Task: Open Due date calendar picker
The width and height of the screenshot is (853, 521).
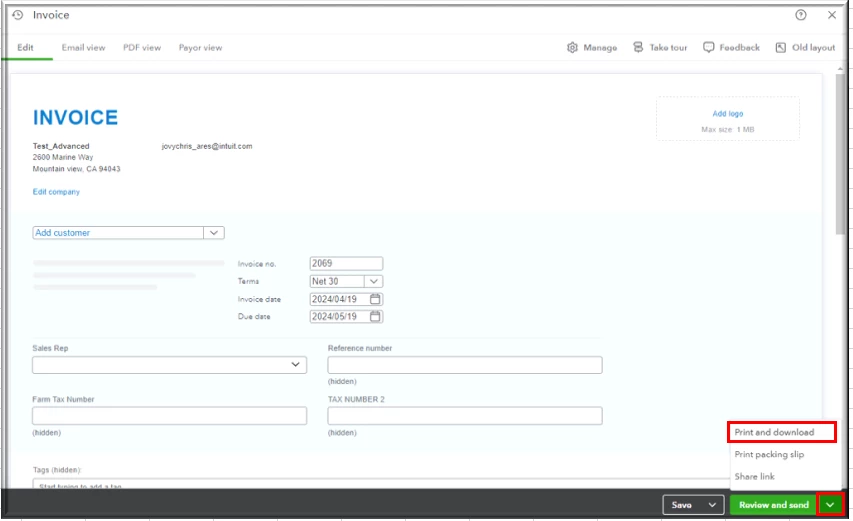Action: pos(375,317)
